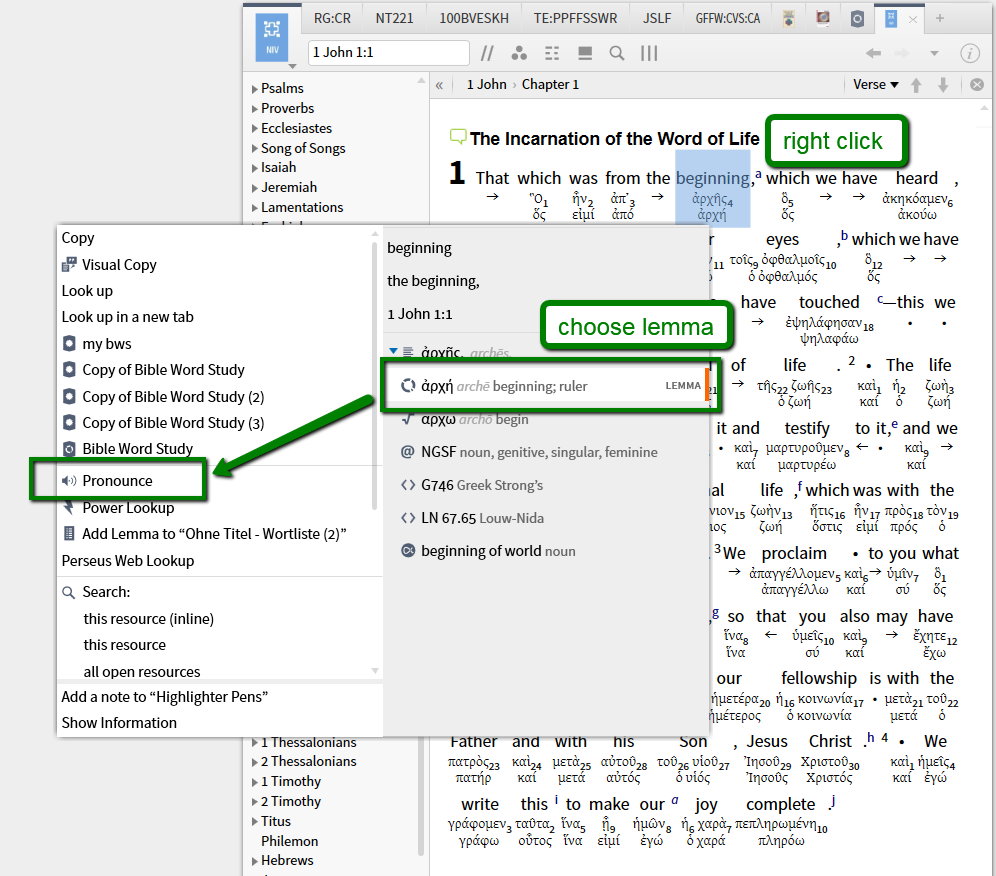Click Chapter 1 breadcrumb link
Viewport: 996px width, 876px height.
pos(550,84)
